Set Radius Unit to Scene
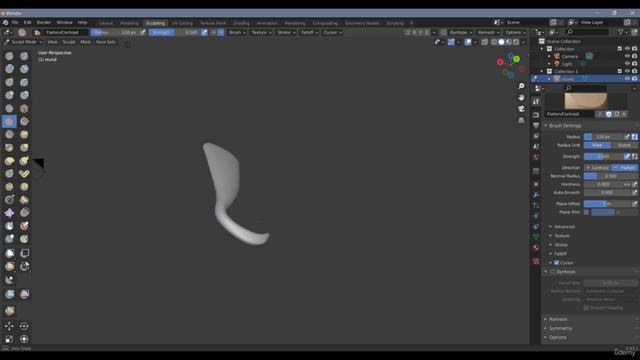Screen dimensions: 640x360 (x=624, y=145)
